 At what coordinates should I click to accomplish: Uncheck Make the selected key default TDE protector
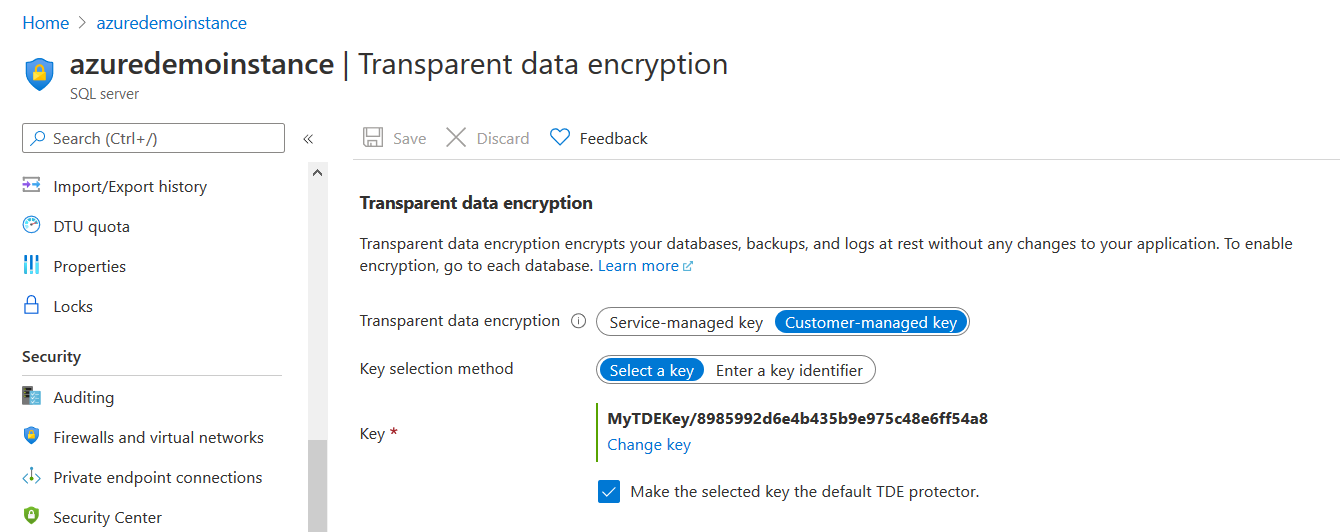pyautogui.click(x=609, y=492)
